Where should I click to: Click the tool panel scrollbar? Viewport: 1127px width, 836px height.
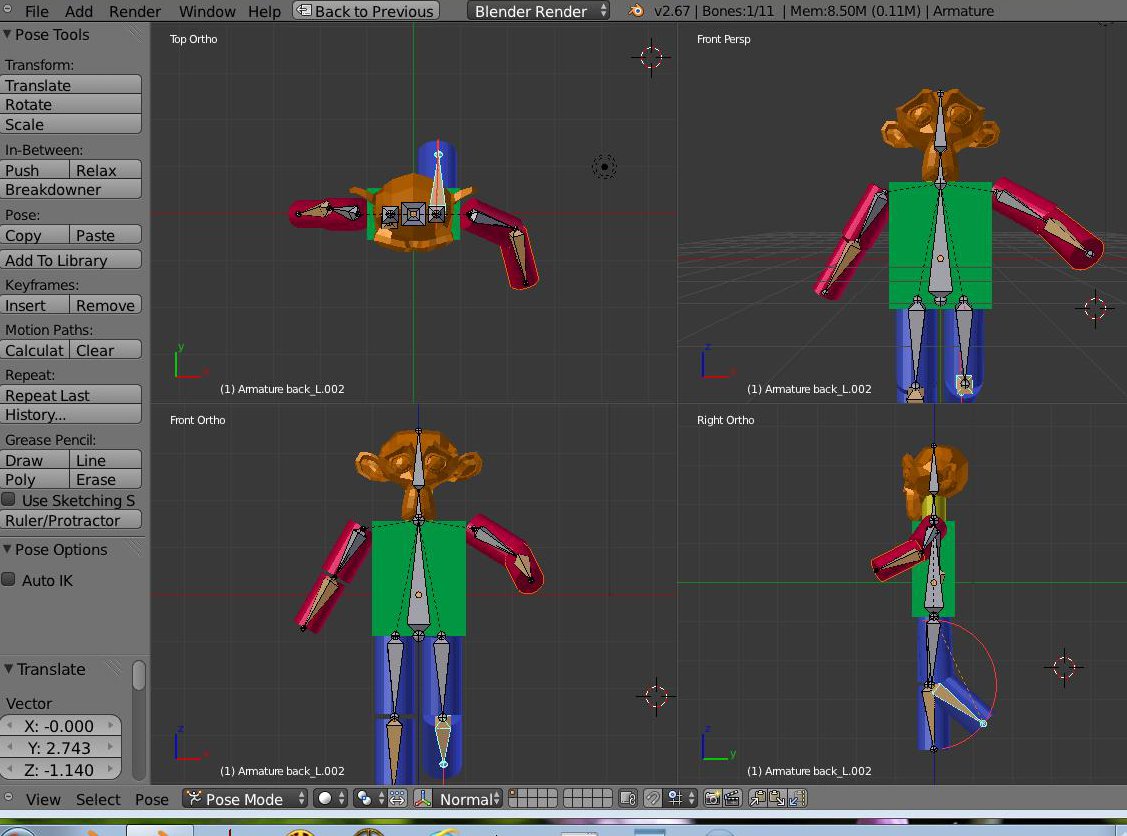[139, 676]
